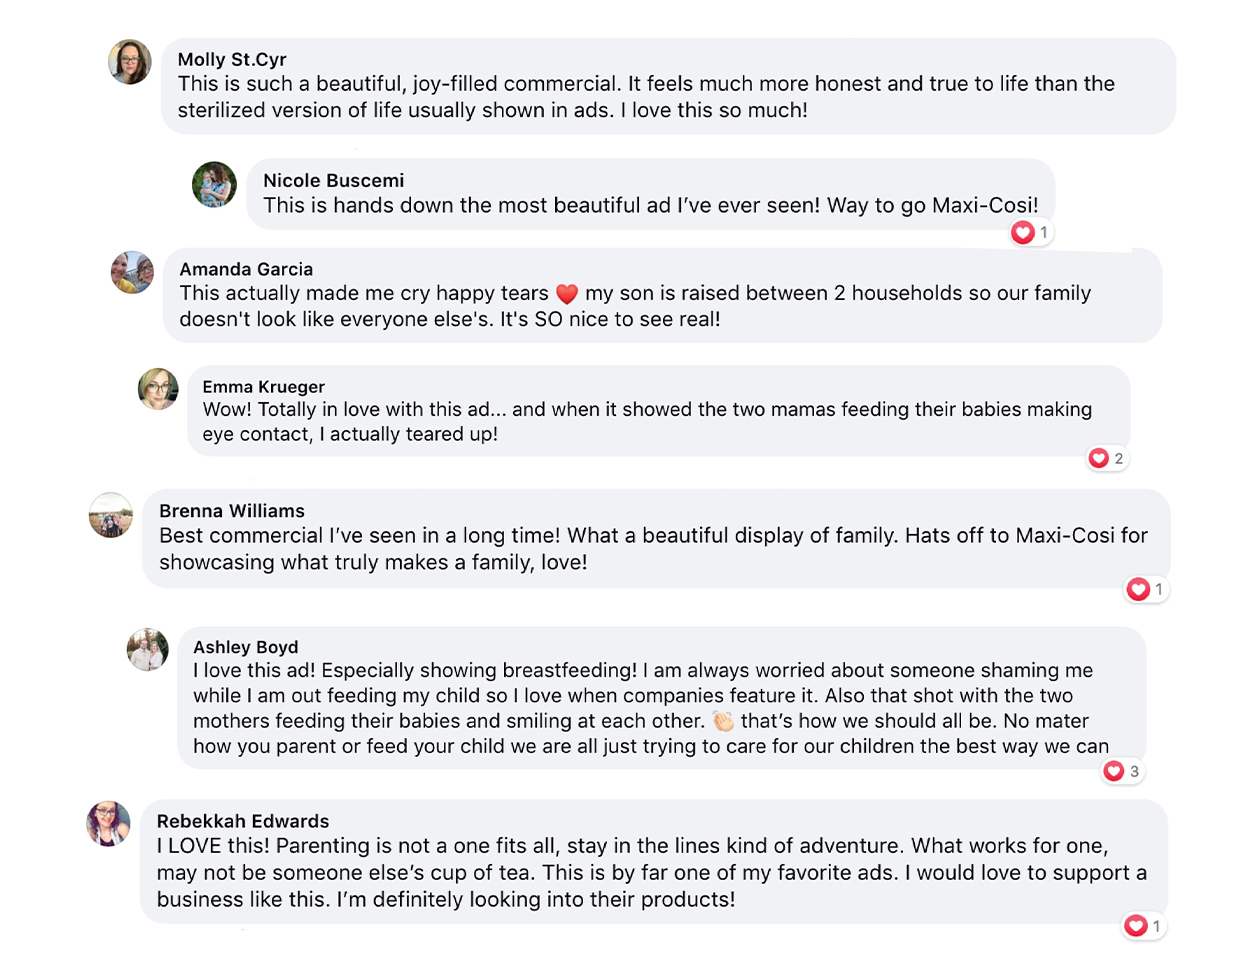Image resolution: width=1250 pixels, height=966 pixels.
Task: Open Ashley Boyd's profile photo
Action: click(x=148, y=650)
